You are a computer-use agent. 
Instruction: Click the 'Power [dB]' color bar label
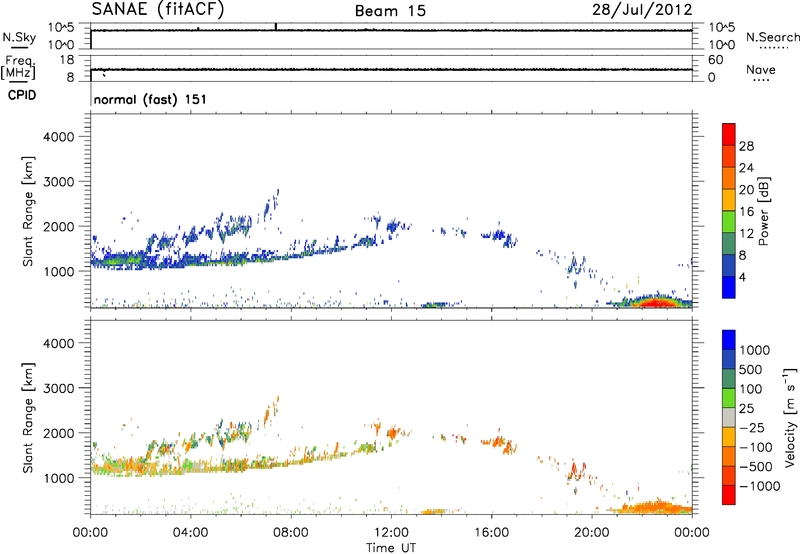point(764,211)
